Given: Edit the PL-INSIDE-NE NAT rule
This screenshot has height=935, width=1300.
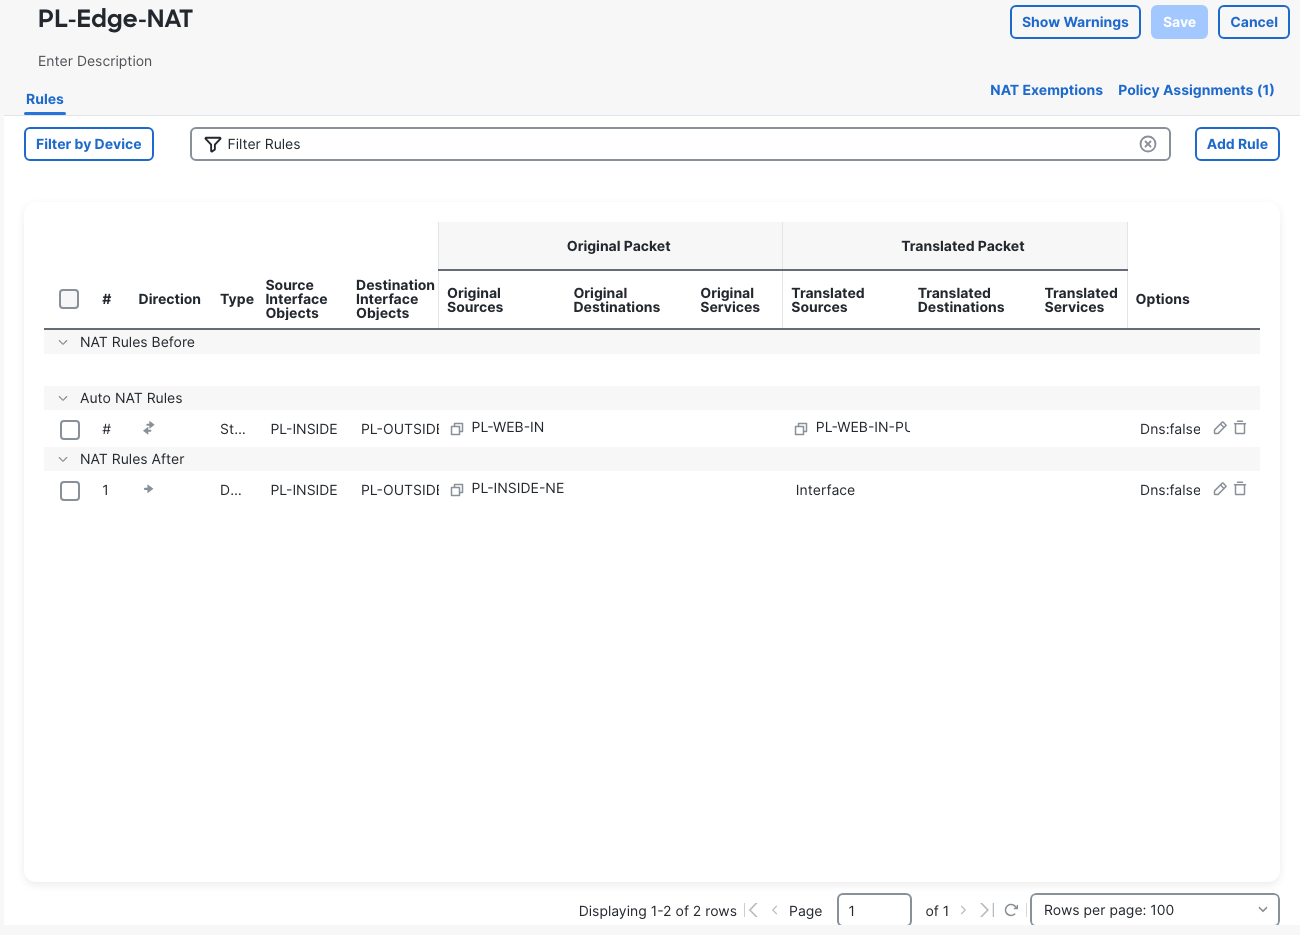Looking at the screenshot, I should (x=1220, y=489).
